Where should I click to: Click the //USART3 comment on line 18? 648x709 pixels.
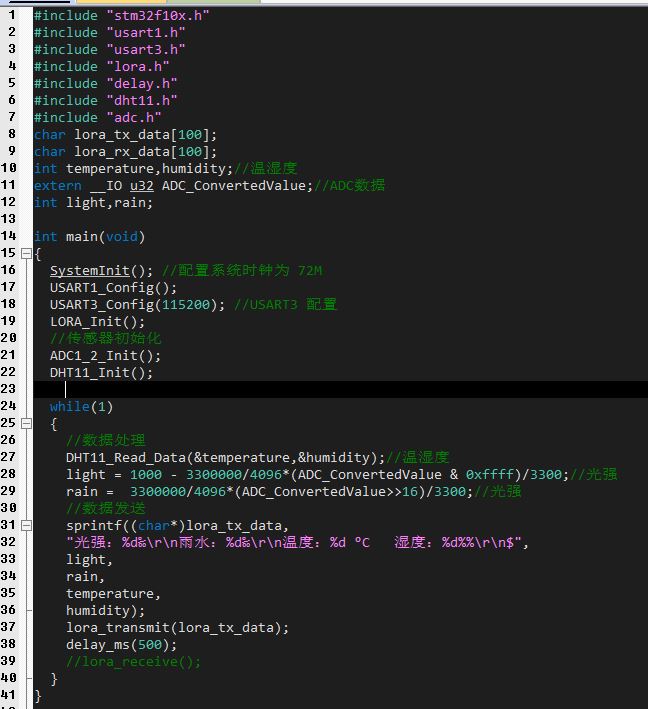(x=285, y=305)
